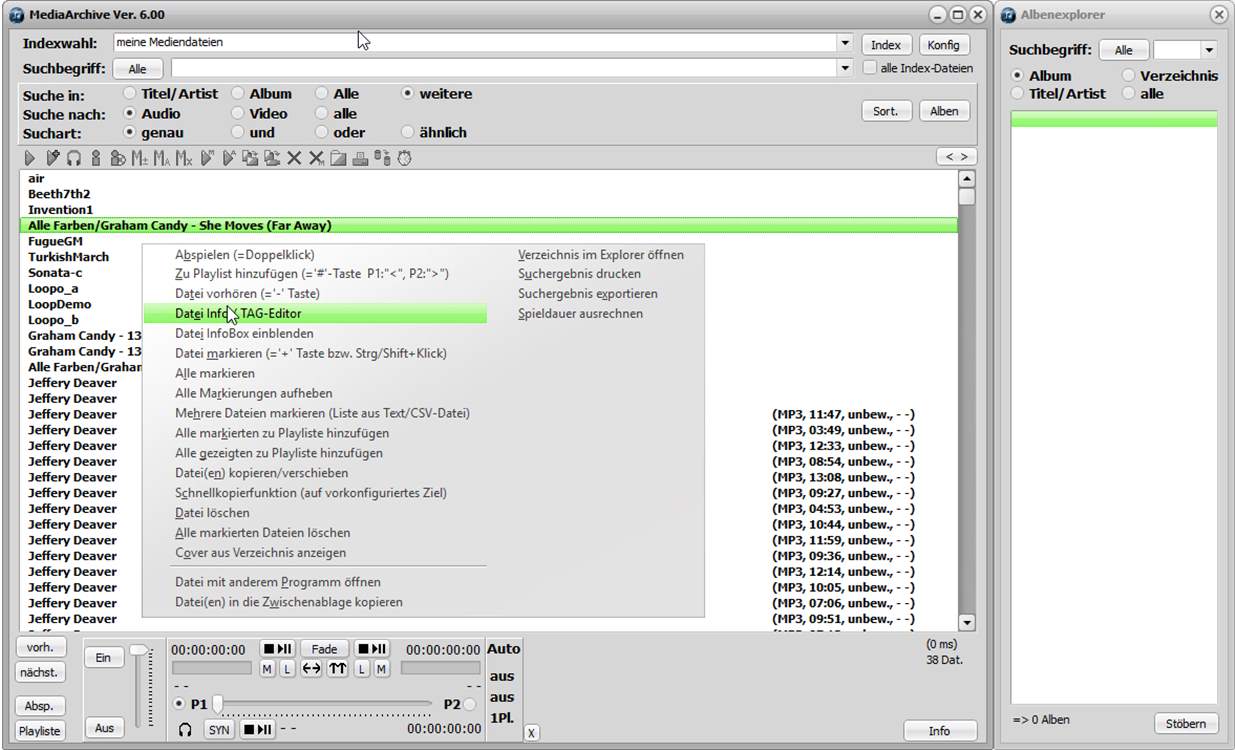This screenshot has height=750, width=1235.
Task: Click the file list scrollbar up arrow
Action: [966, 179]
